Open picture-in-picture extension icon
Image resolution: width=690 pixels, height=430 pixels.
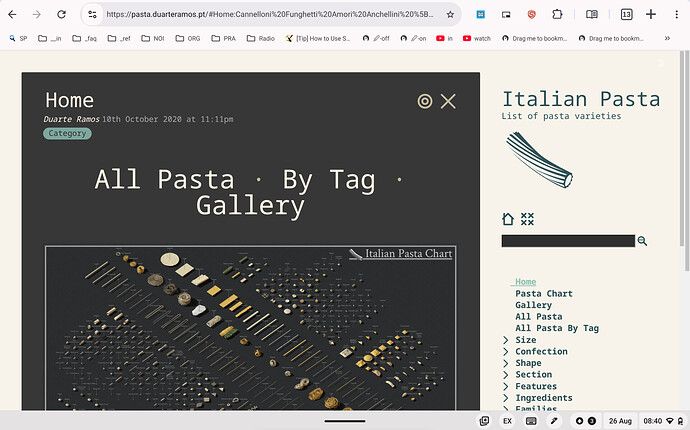tap(506, 15)
